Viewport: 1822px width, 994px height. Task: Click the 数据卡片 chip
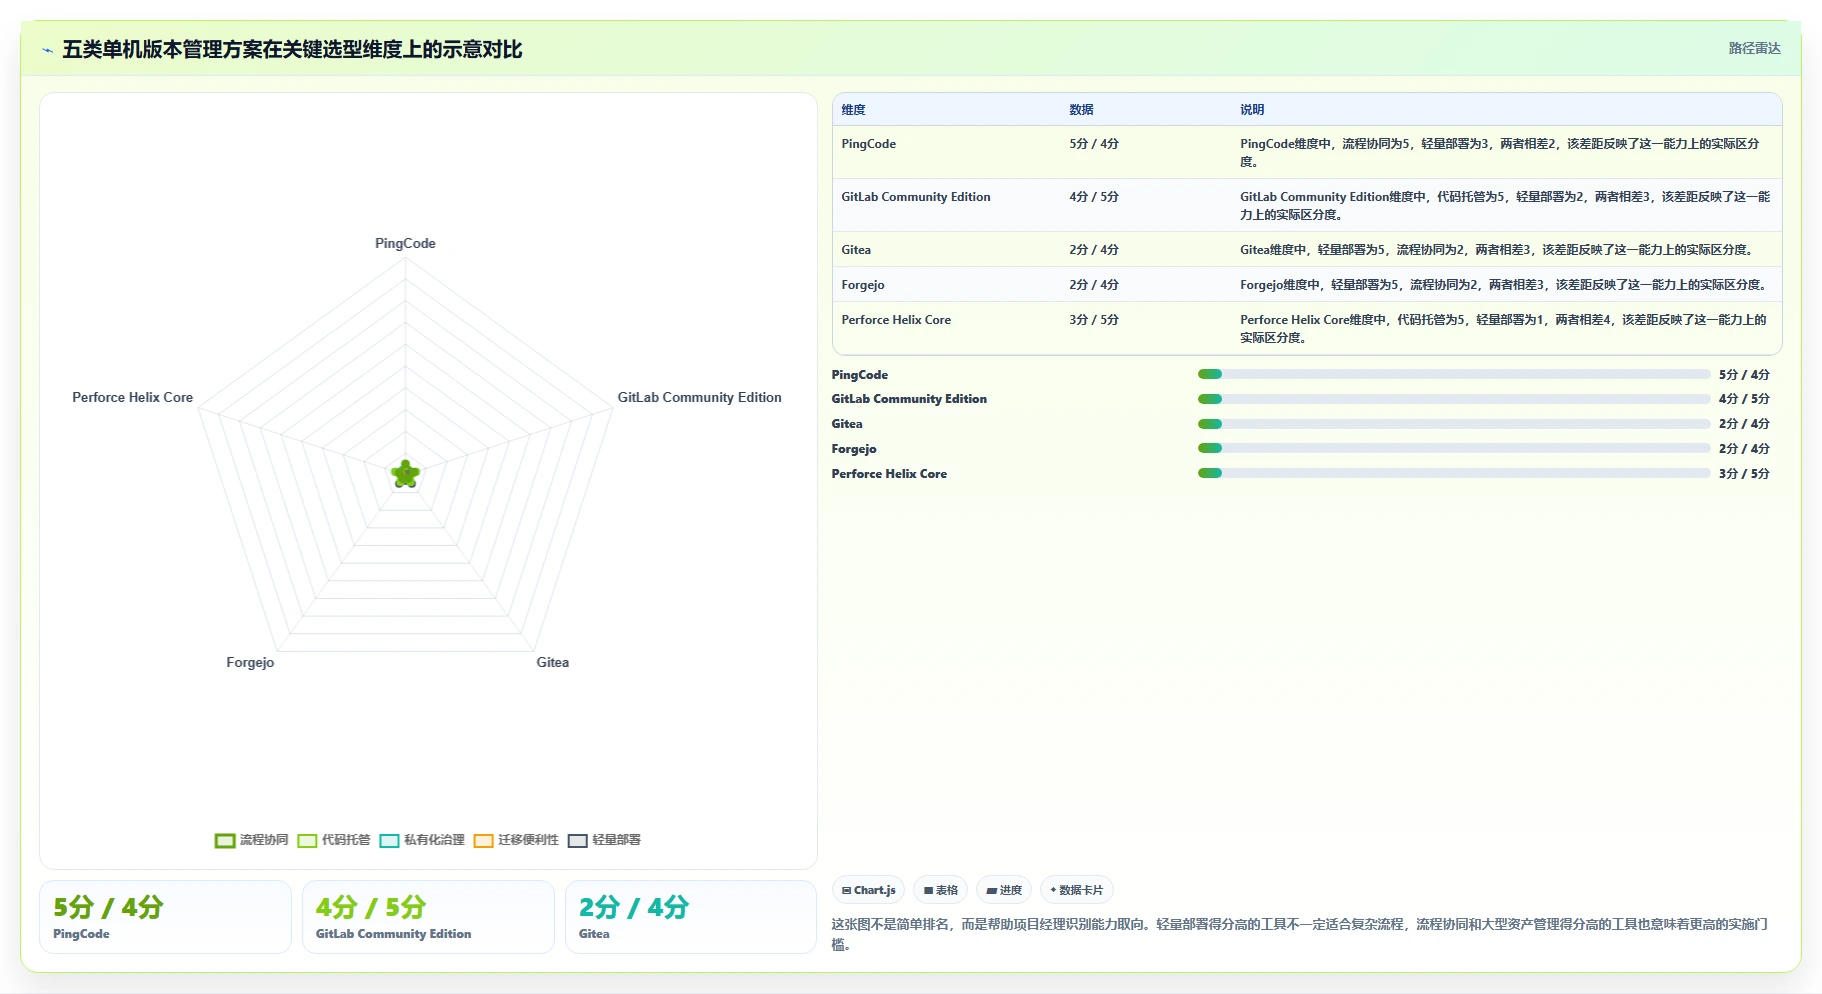(1077, 890)
